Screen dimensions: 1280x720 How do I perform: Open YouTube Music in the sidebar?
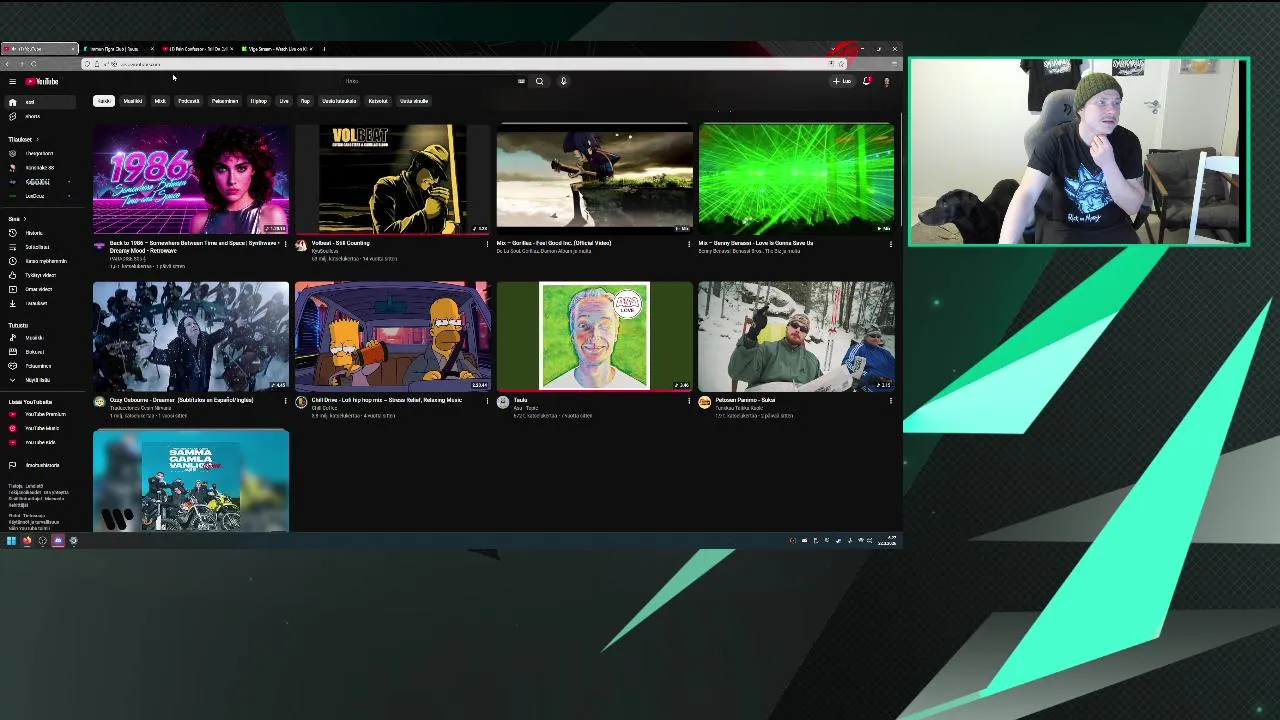point(40,428)
